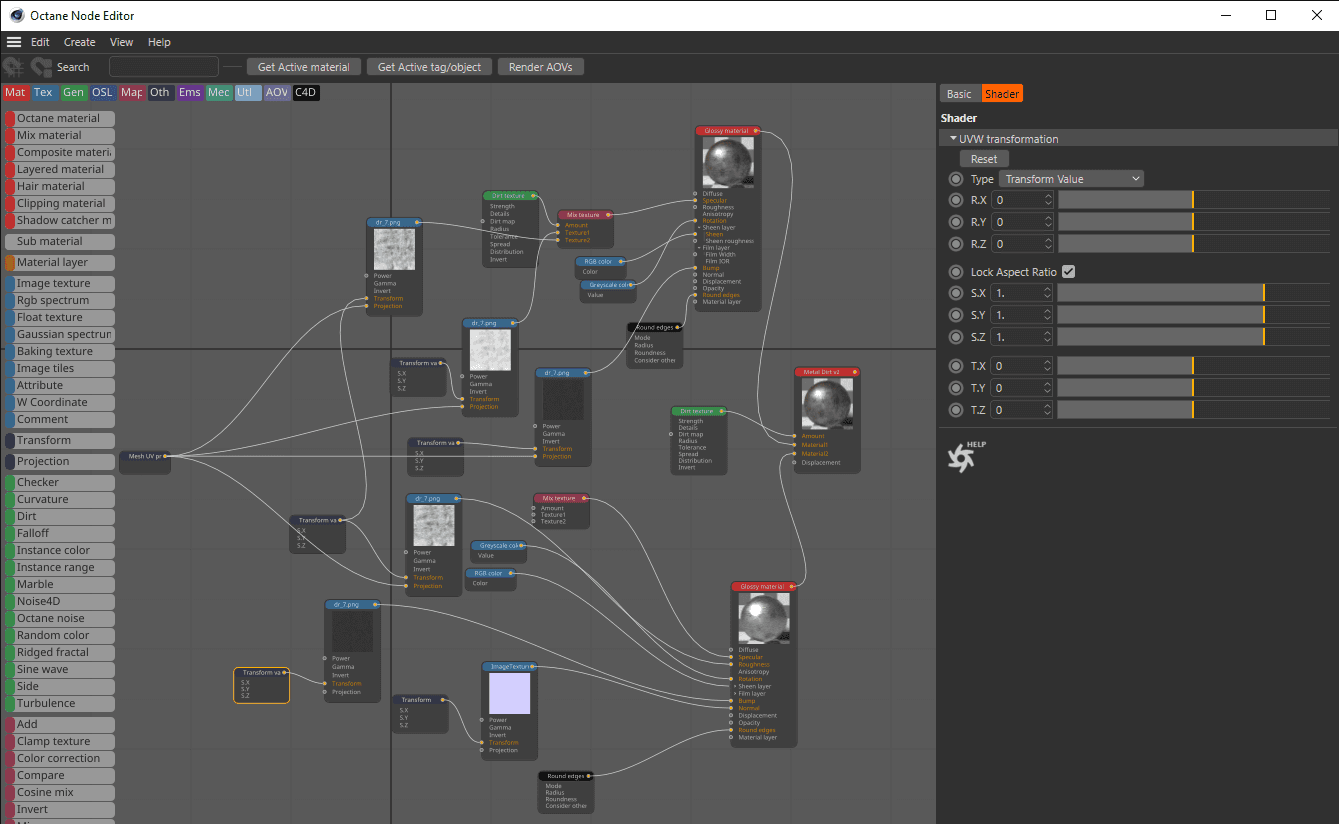This screenshot has height=824, width=1339.
Task: Open the Create menu
Action: tap(80, 42)
